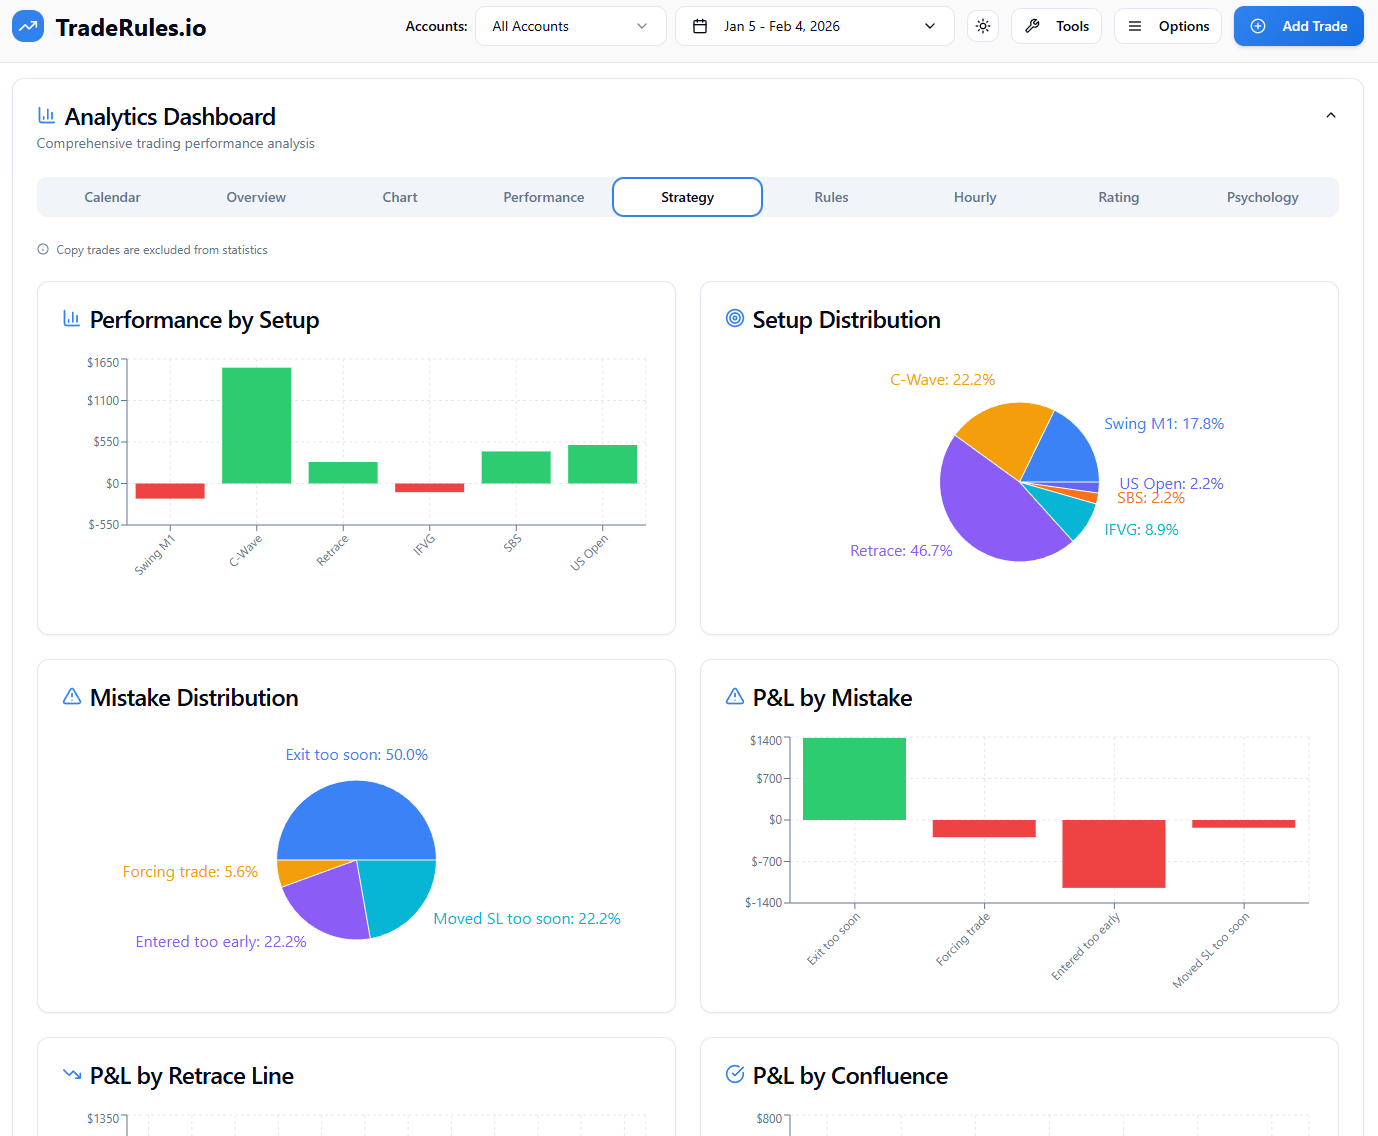Click the 'Forcing trade: 5.6%' label
The height and width of the screenshot is (1136, 1378).
[x=190, y=872]
